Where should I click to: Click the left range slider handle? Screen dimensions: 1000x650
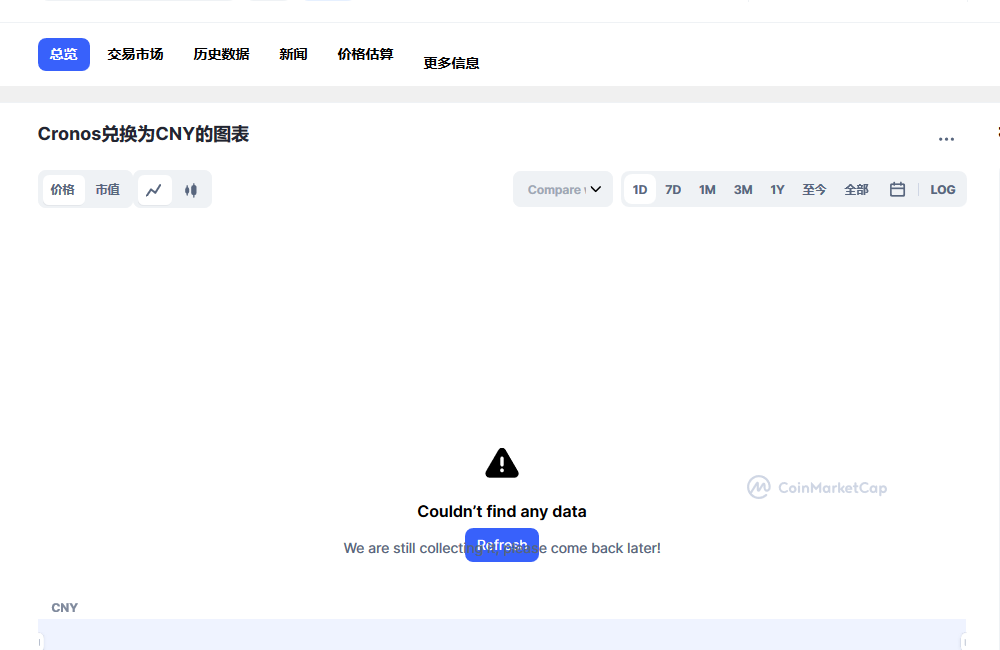pos(41,641)
